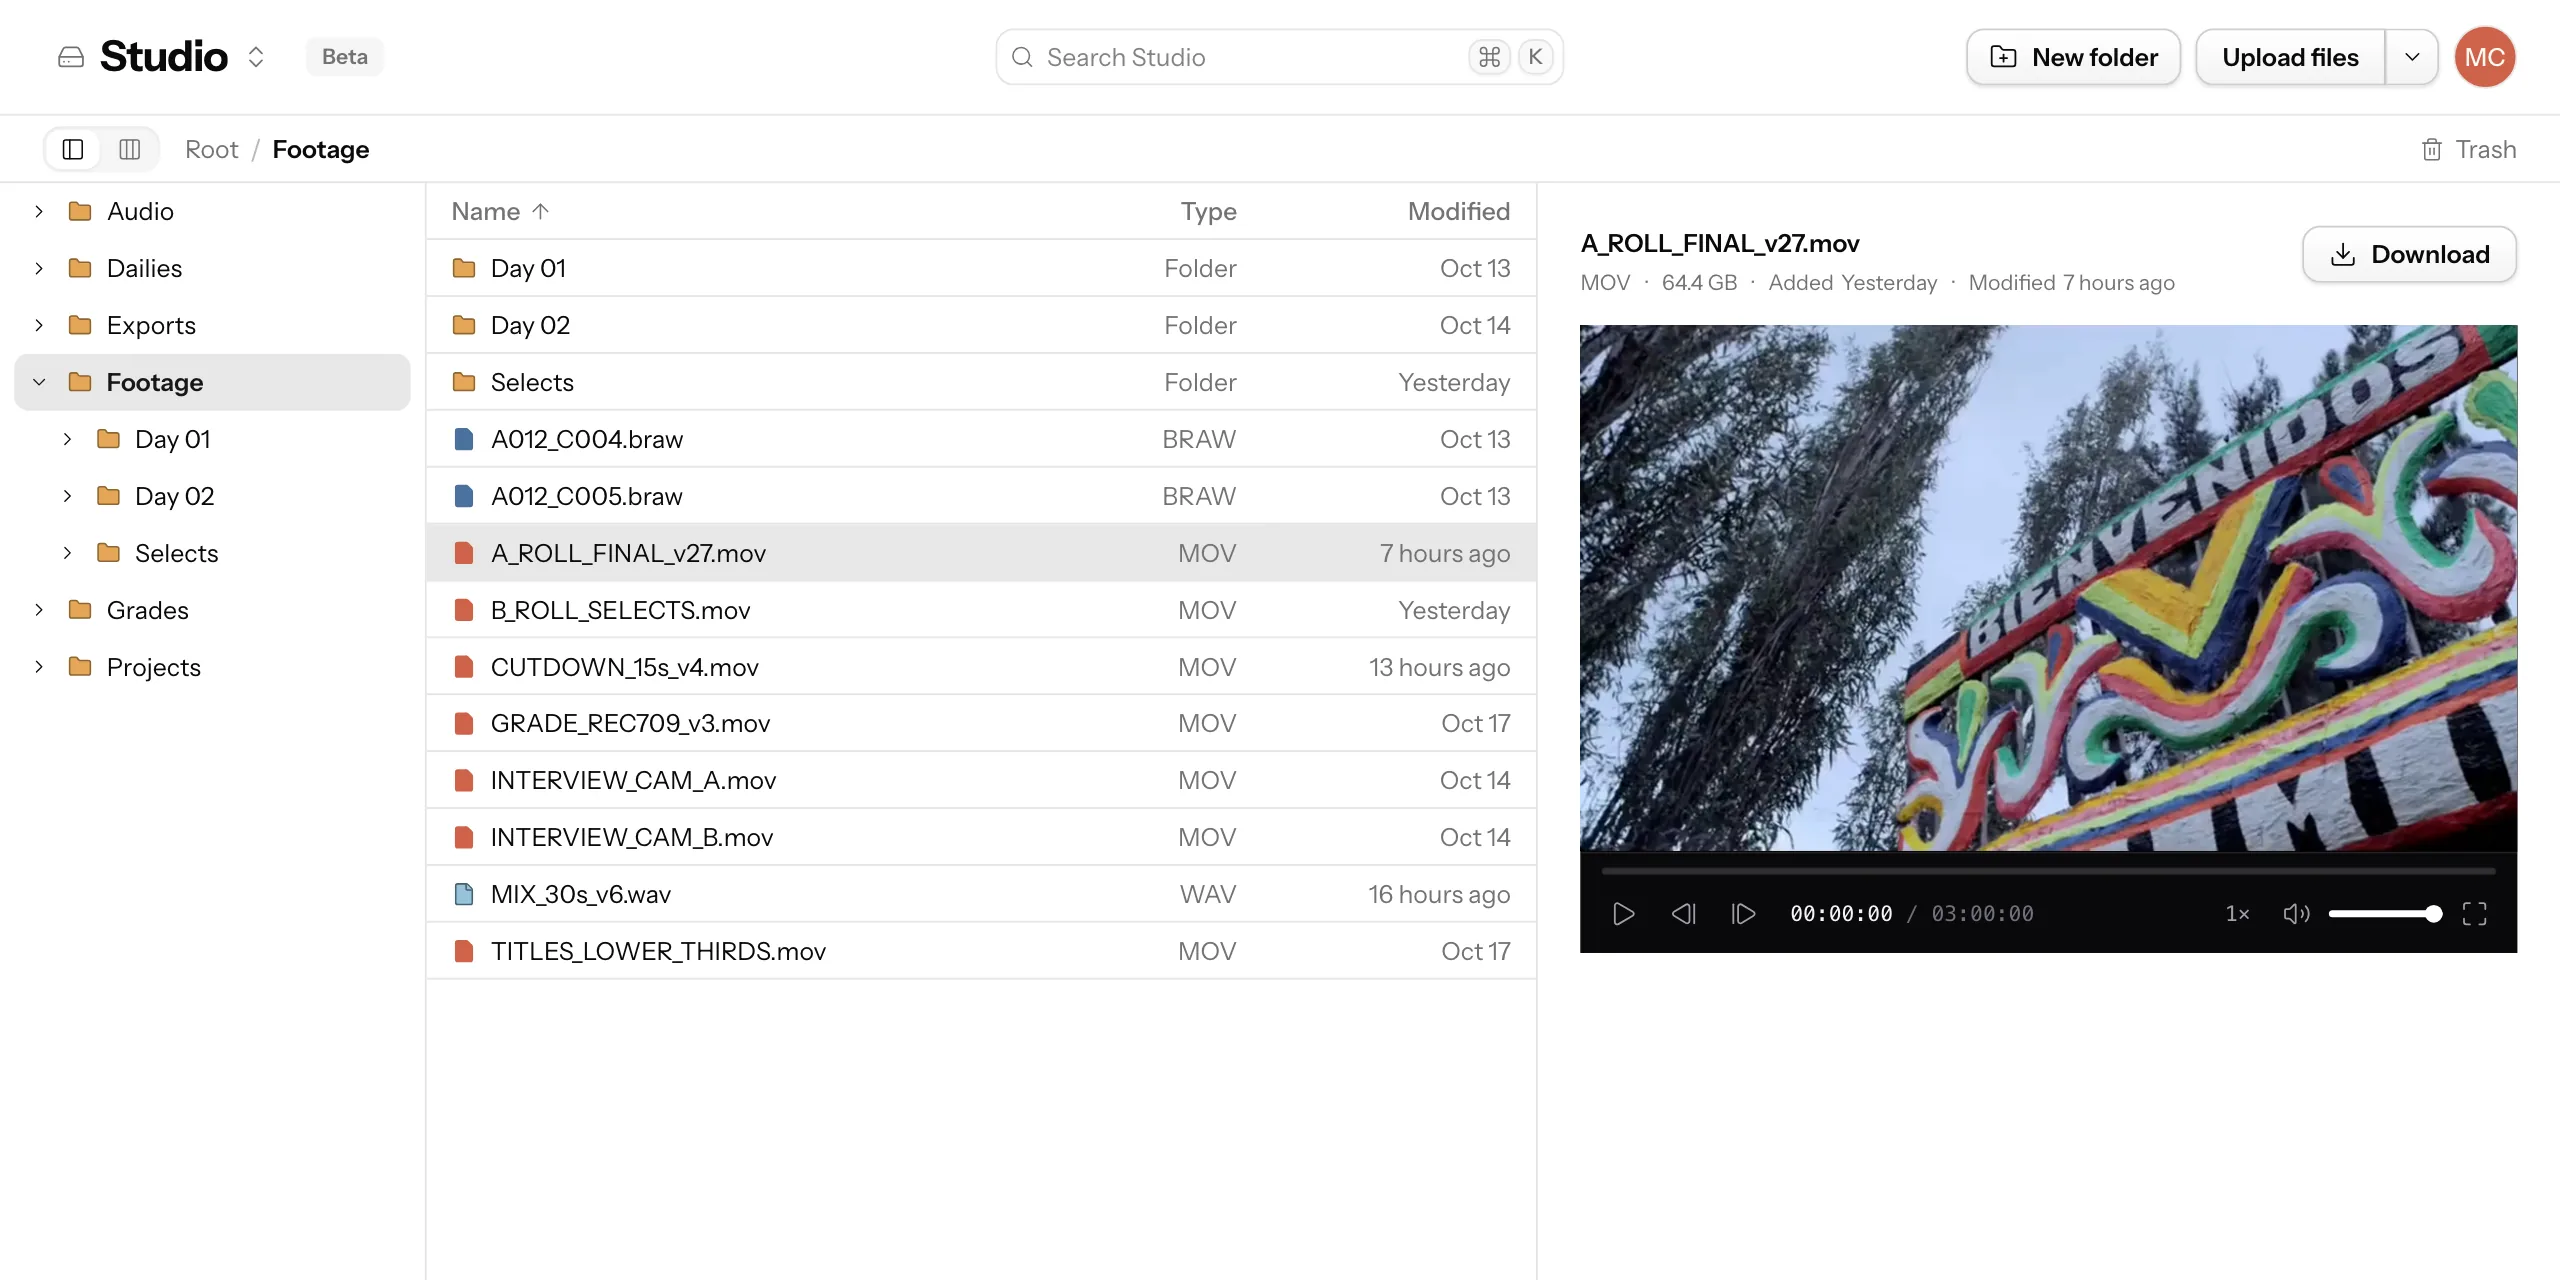The image size is (2560, 1280).
Task: Open GRADE_REC709_v3.mov file
Action: (x=981, y=723)
